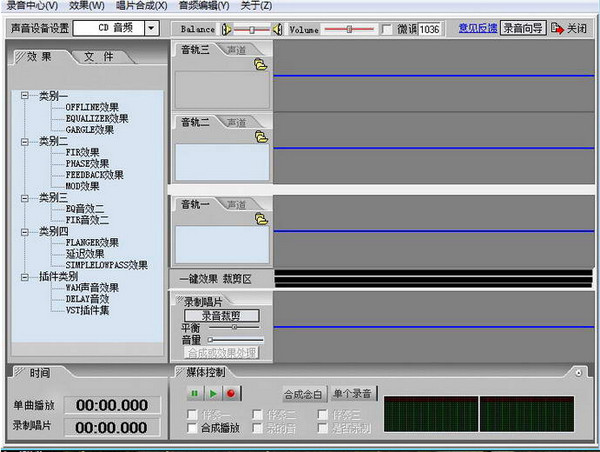Click the track three waveform area

coord(434,76)
